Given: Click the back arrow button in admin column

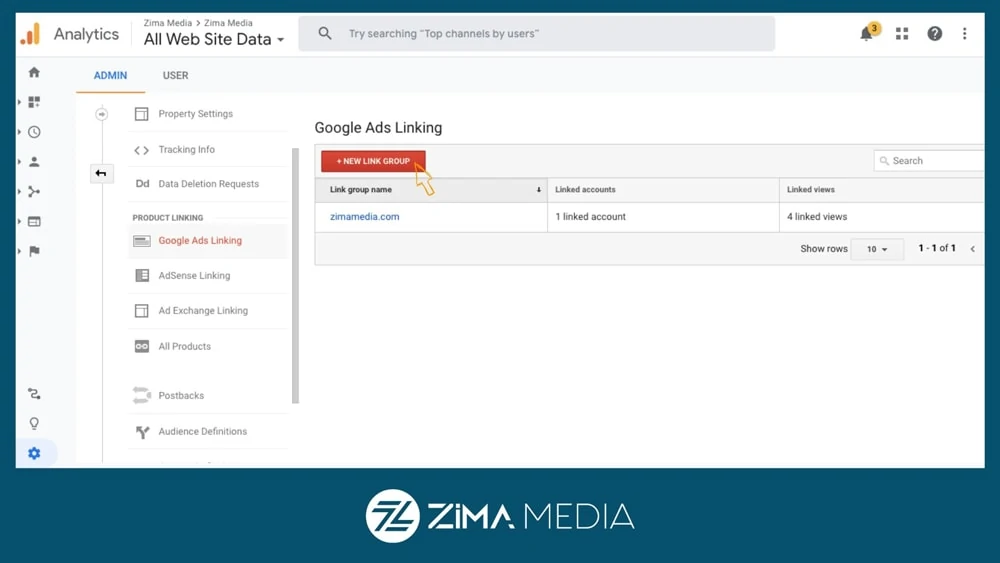Looking at the screenshot, I should point(101,173).
